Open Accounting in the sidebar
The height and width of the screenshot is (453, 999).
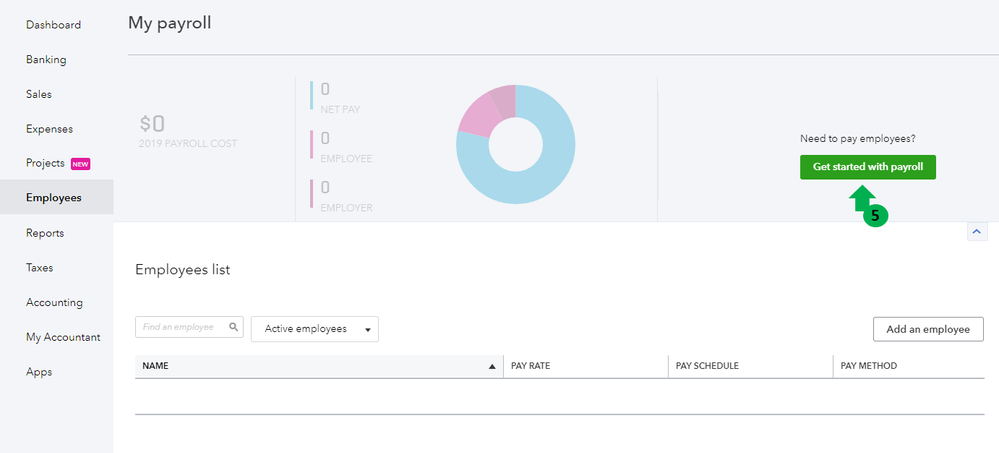coord(54,302)
